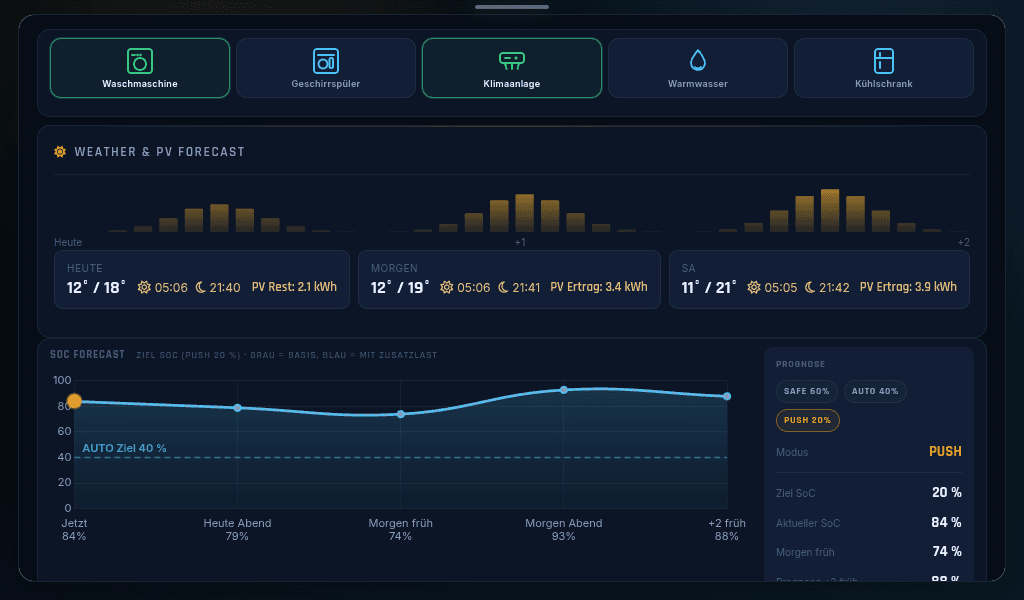Click the washing machine icon
This screenshot has height=600, width=1024.
[140, 61]
